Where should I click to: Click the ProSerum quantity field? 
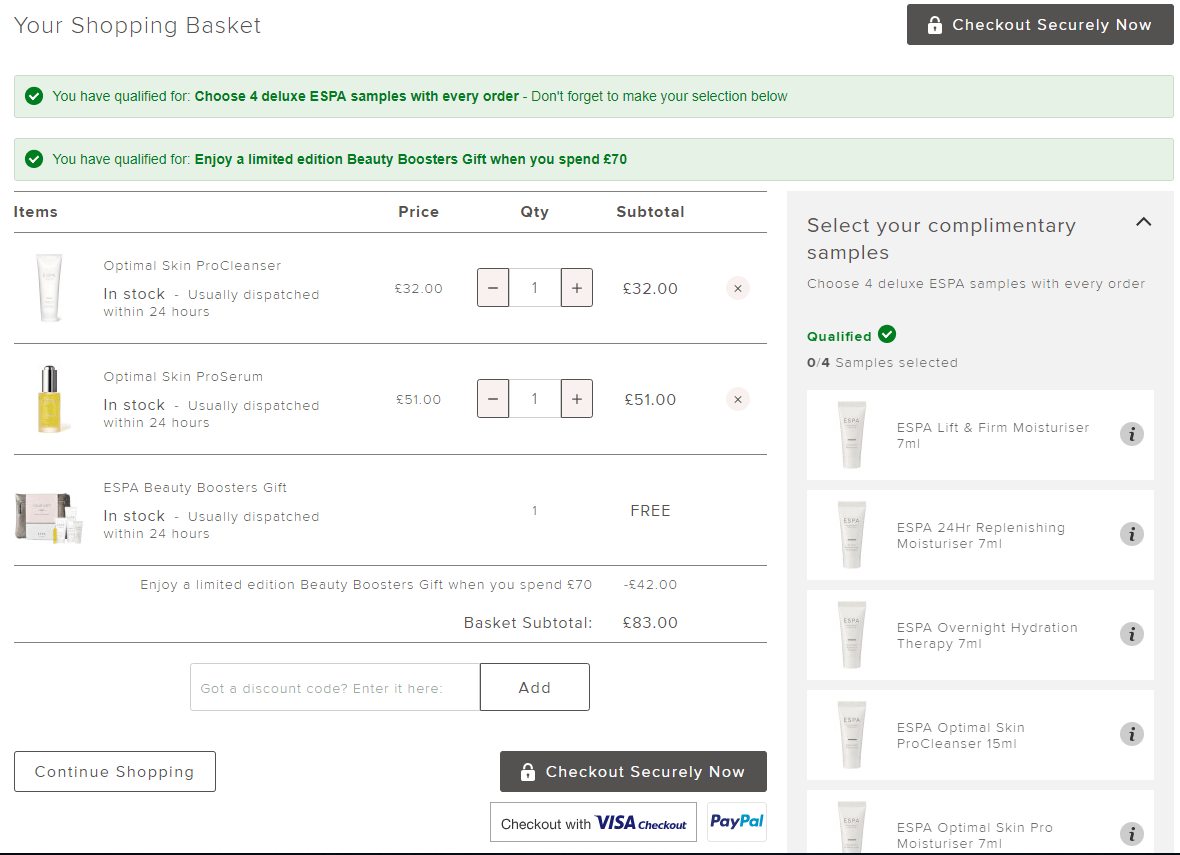coord(535,399)
